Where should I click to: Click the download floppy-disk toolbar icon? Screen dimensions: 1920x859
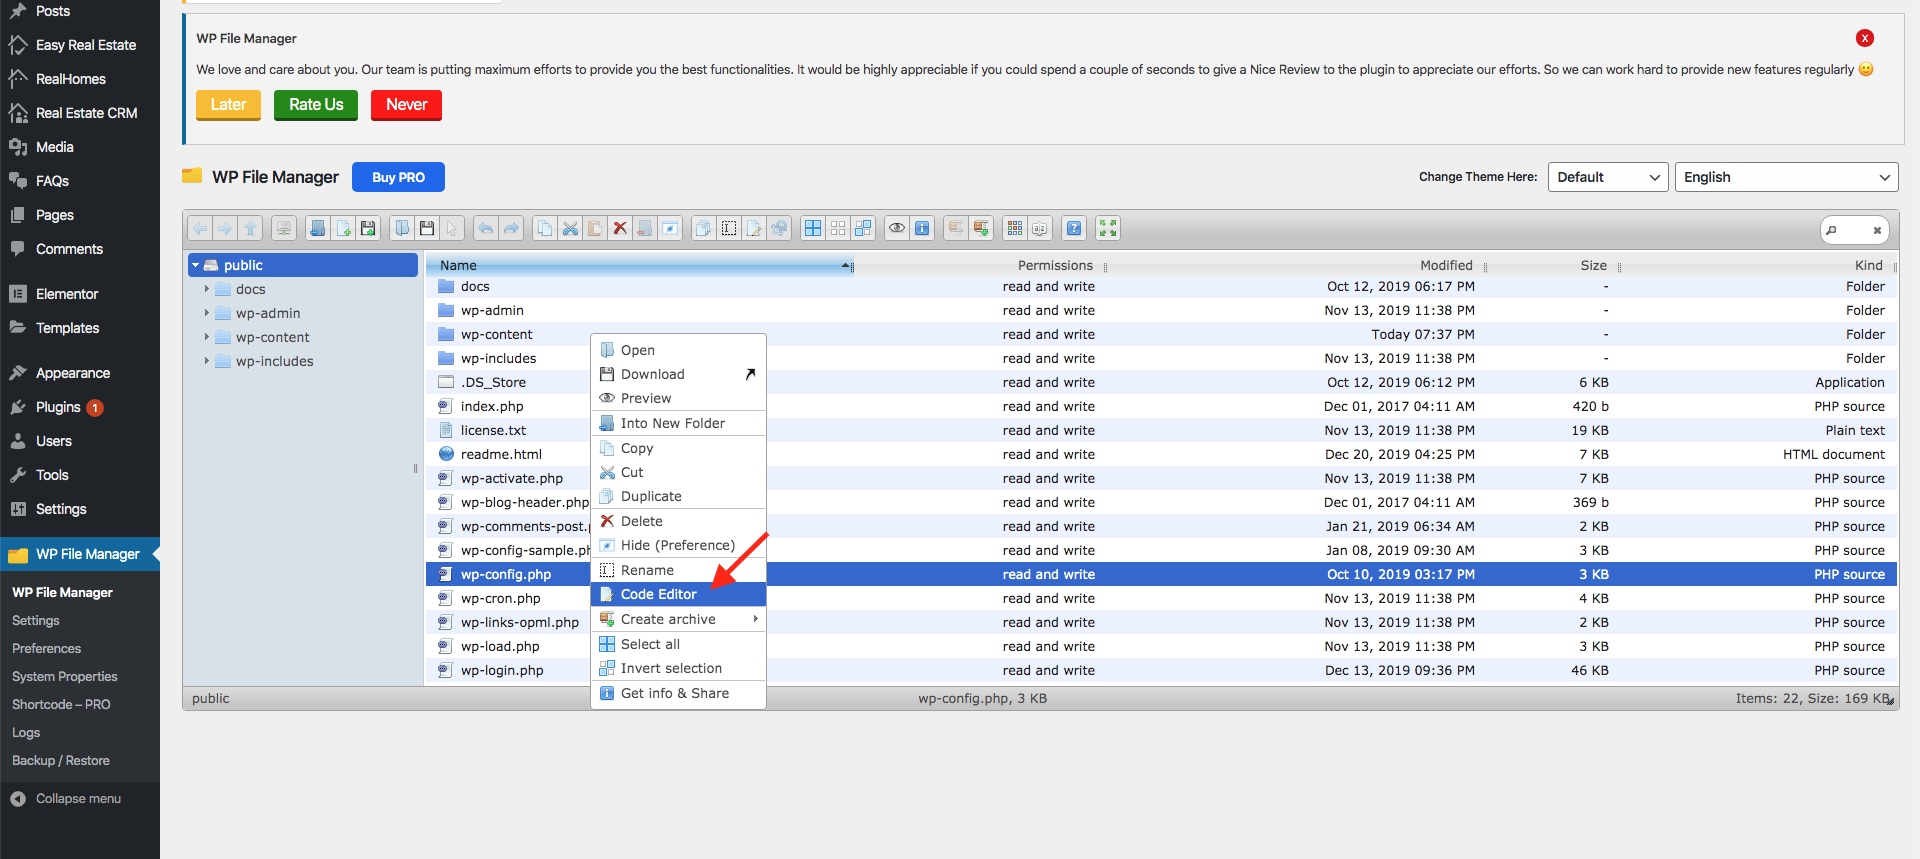pyautogui.click(x=427, y=228)
